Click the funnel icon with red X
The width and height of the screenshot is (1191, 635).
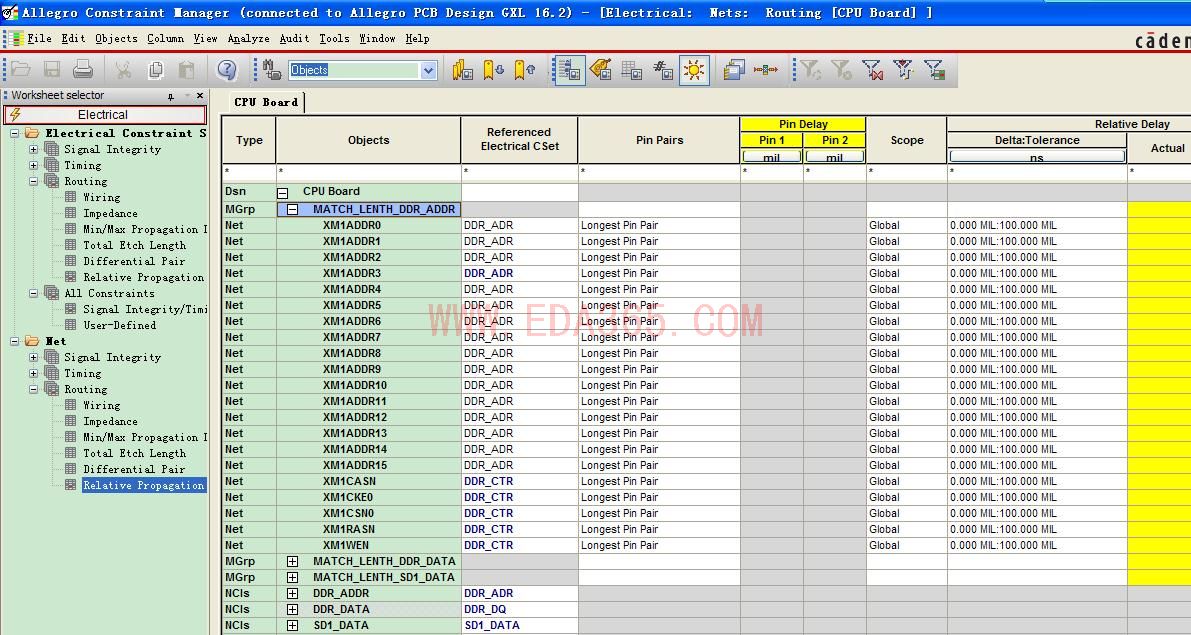tap(873, 70)
